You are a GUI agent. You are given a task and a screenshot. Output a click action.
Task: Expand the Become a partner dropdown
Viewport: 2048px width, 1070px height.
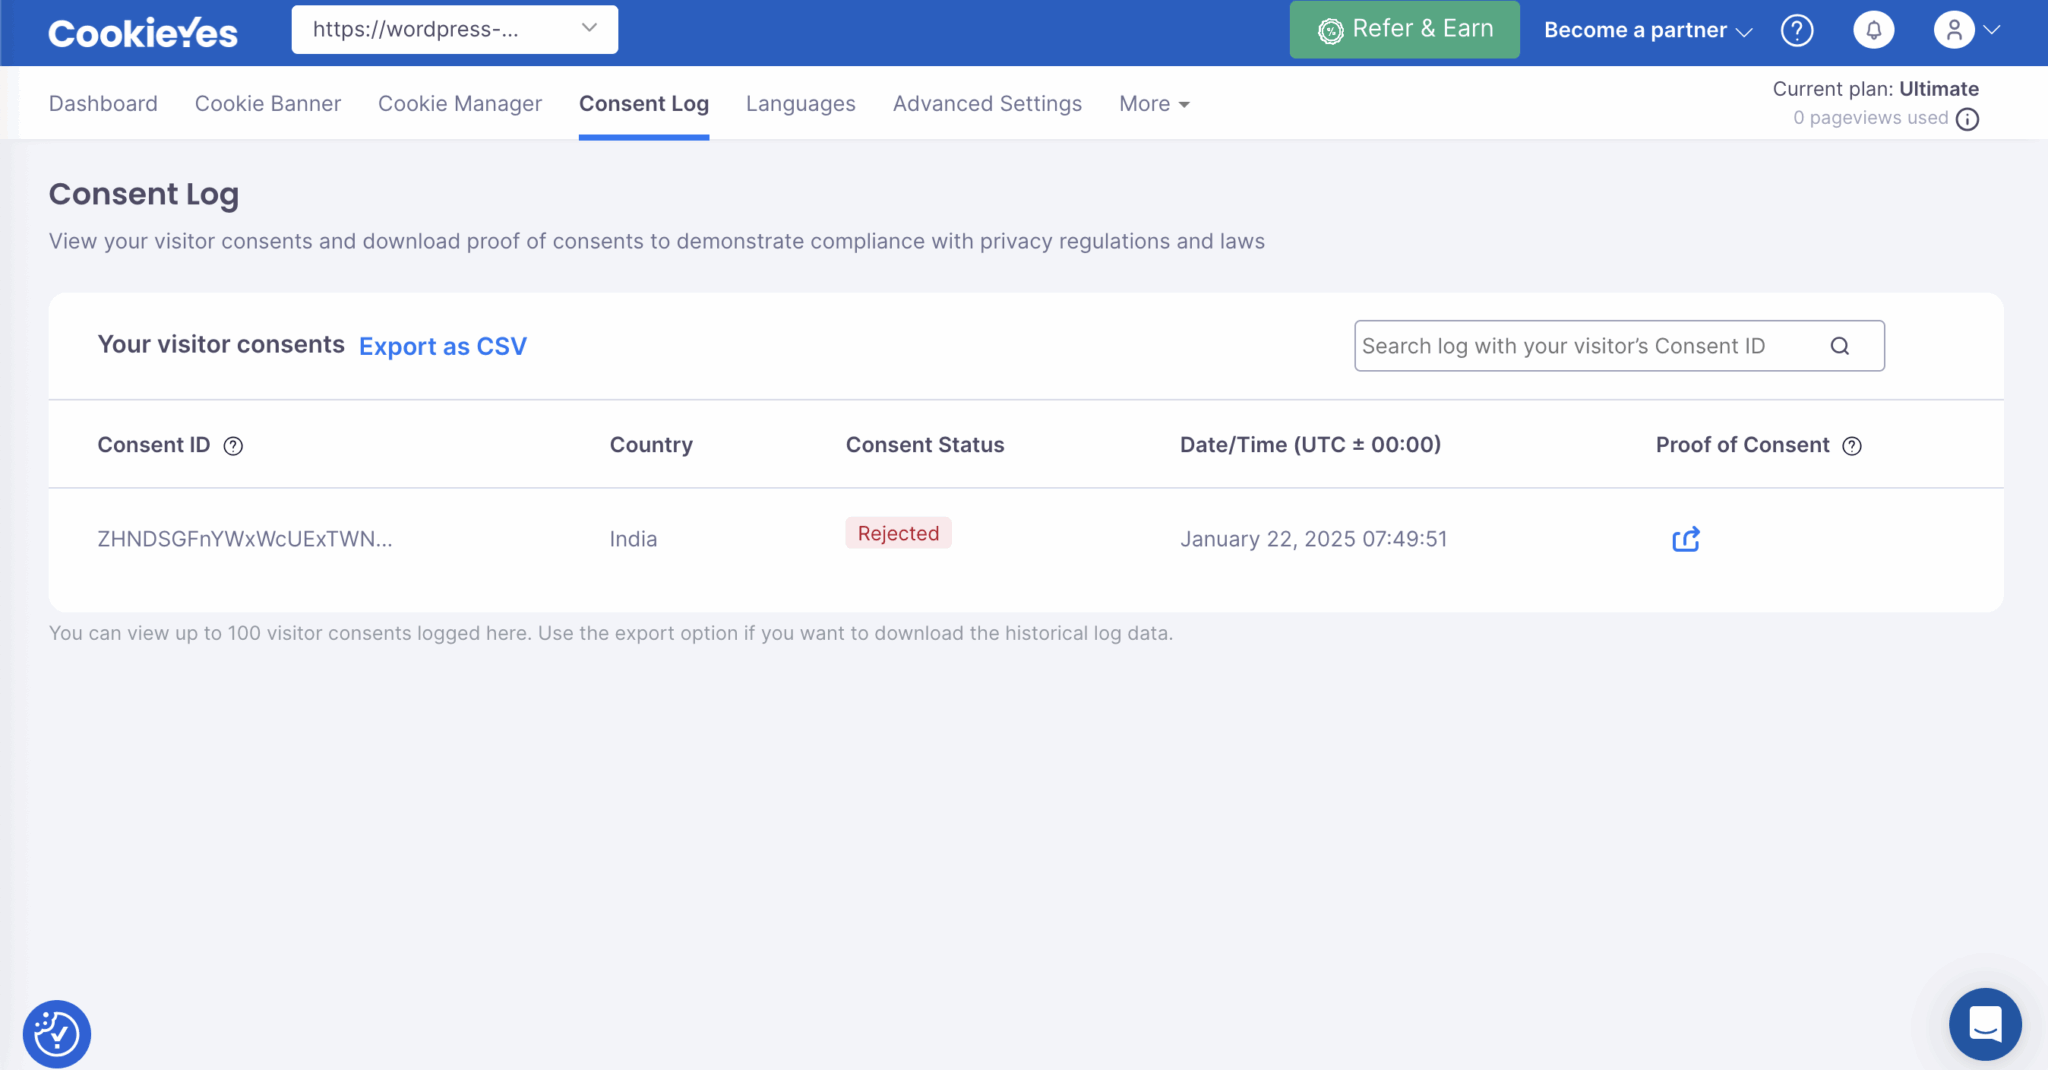1644,30
